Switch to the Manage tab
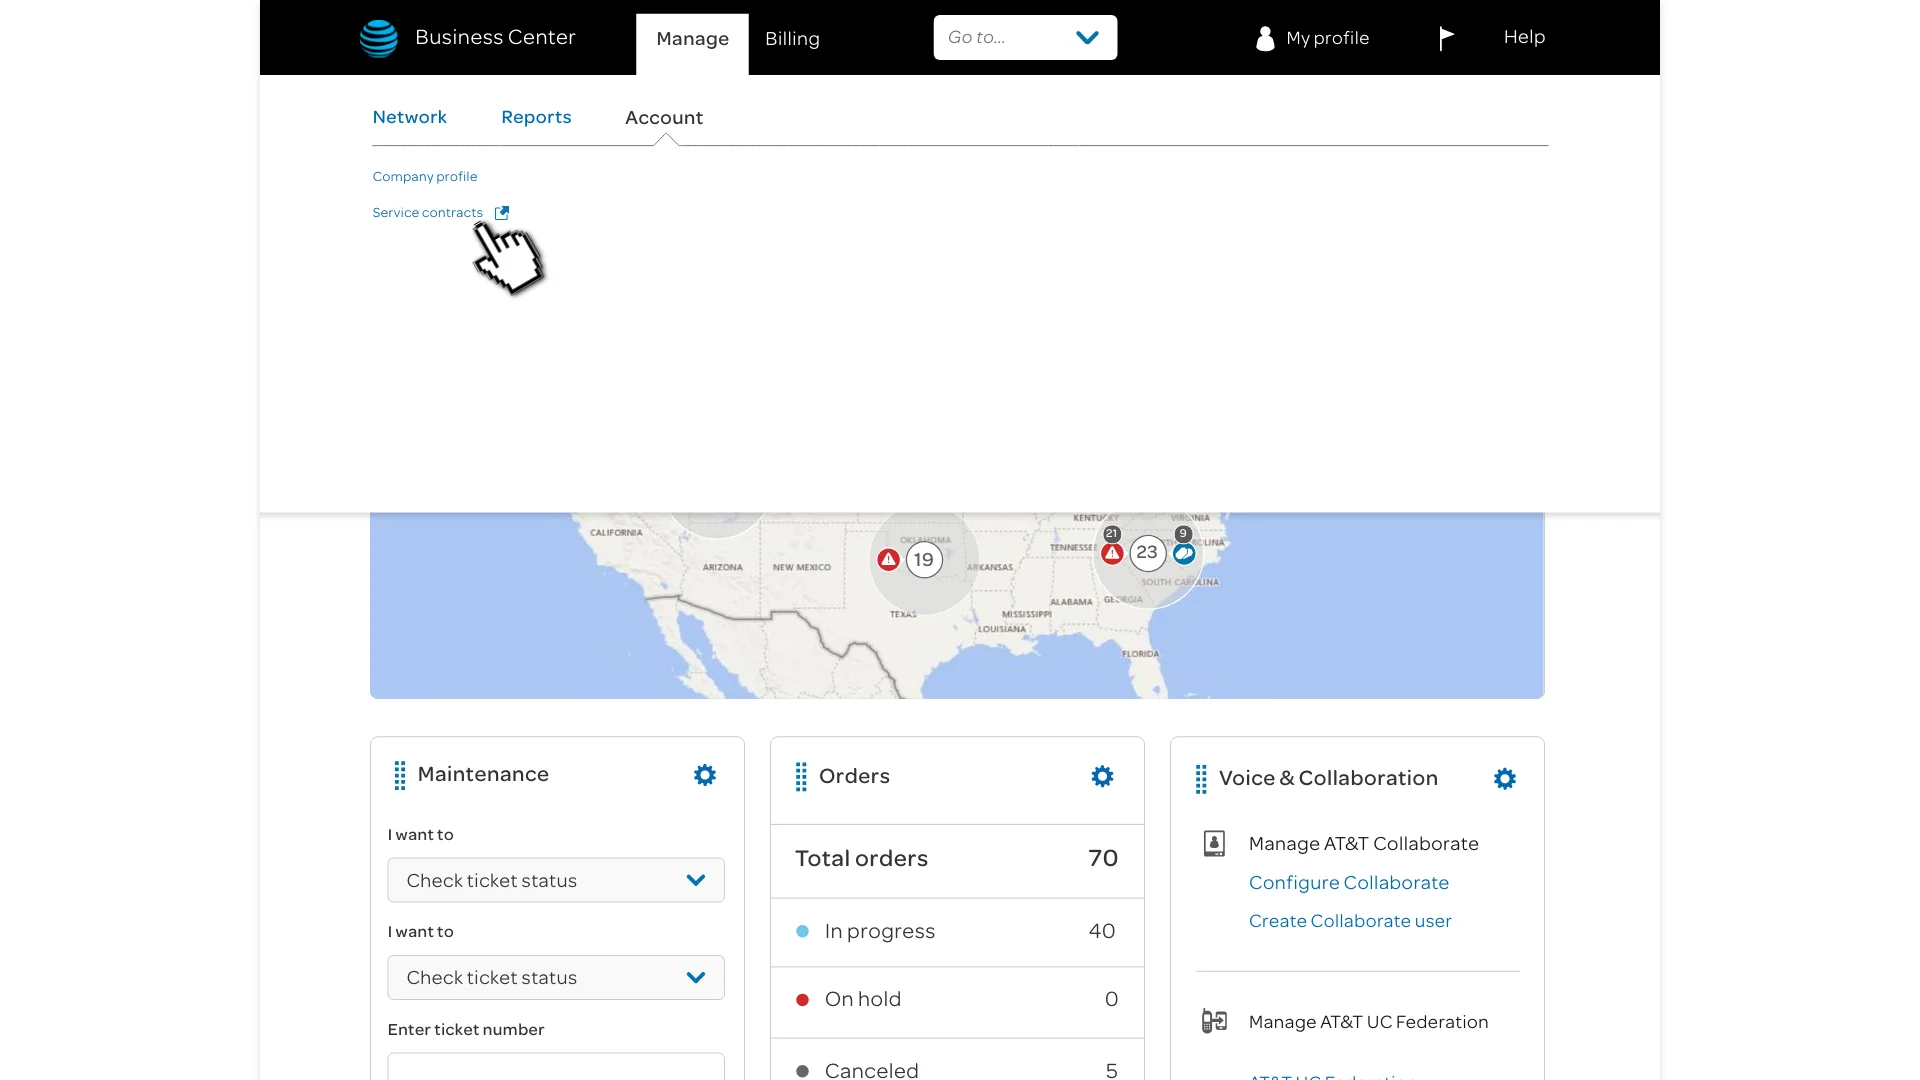This screenshot has width=1920, height=1080. pyautogui.click(x=692, y=39)
